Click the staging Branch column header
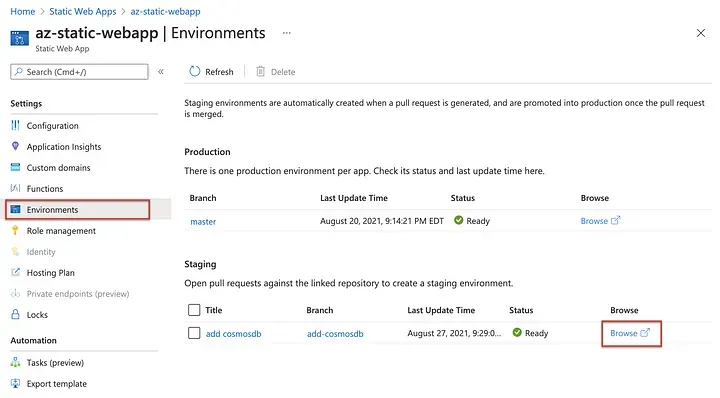This screenshot has height=398, width=720. coord(320,310)
